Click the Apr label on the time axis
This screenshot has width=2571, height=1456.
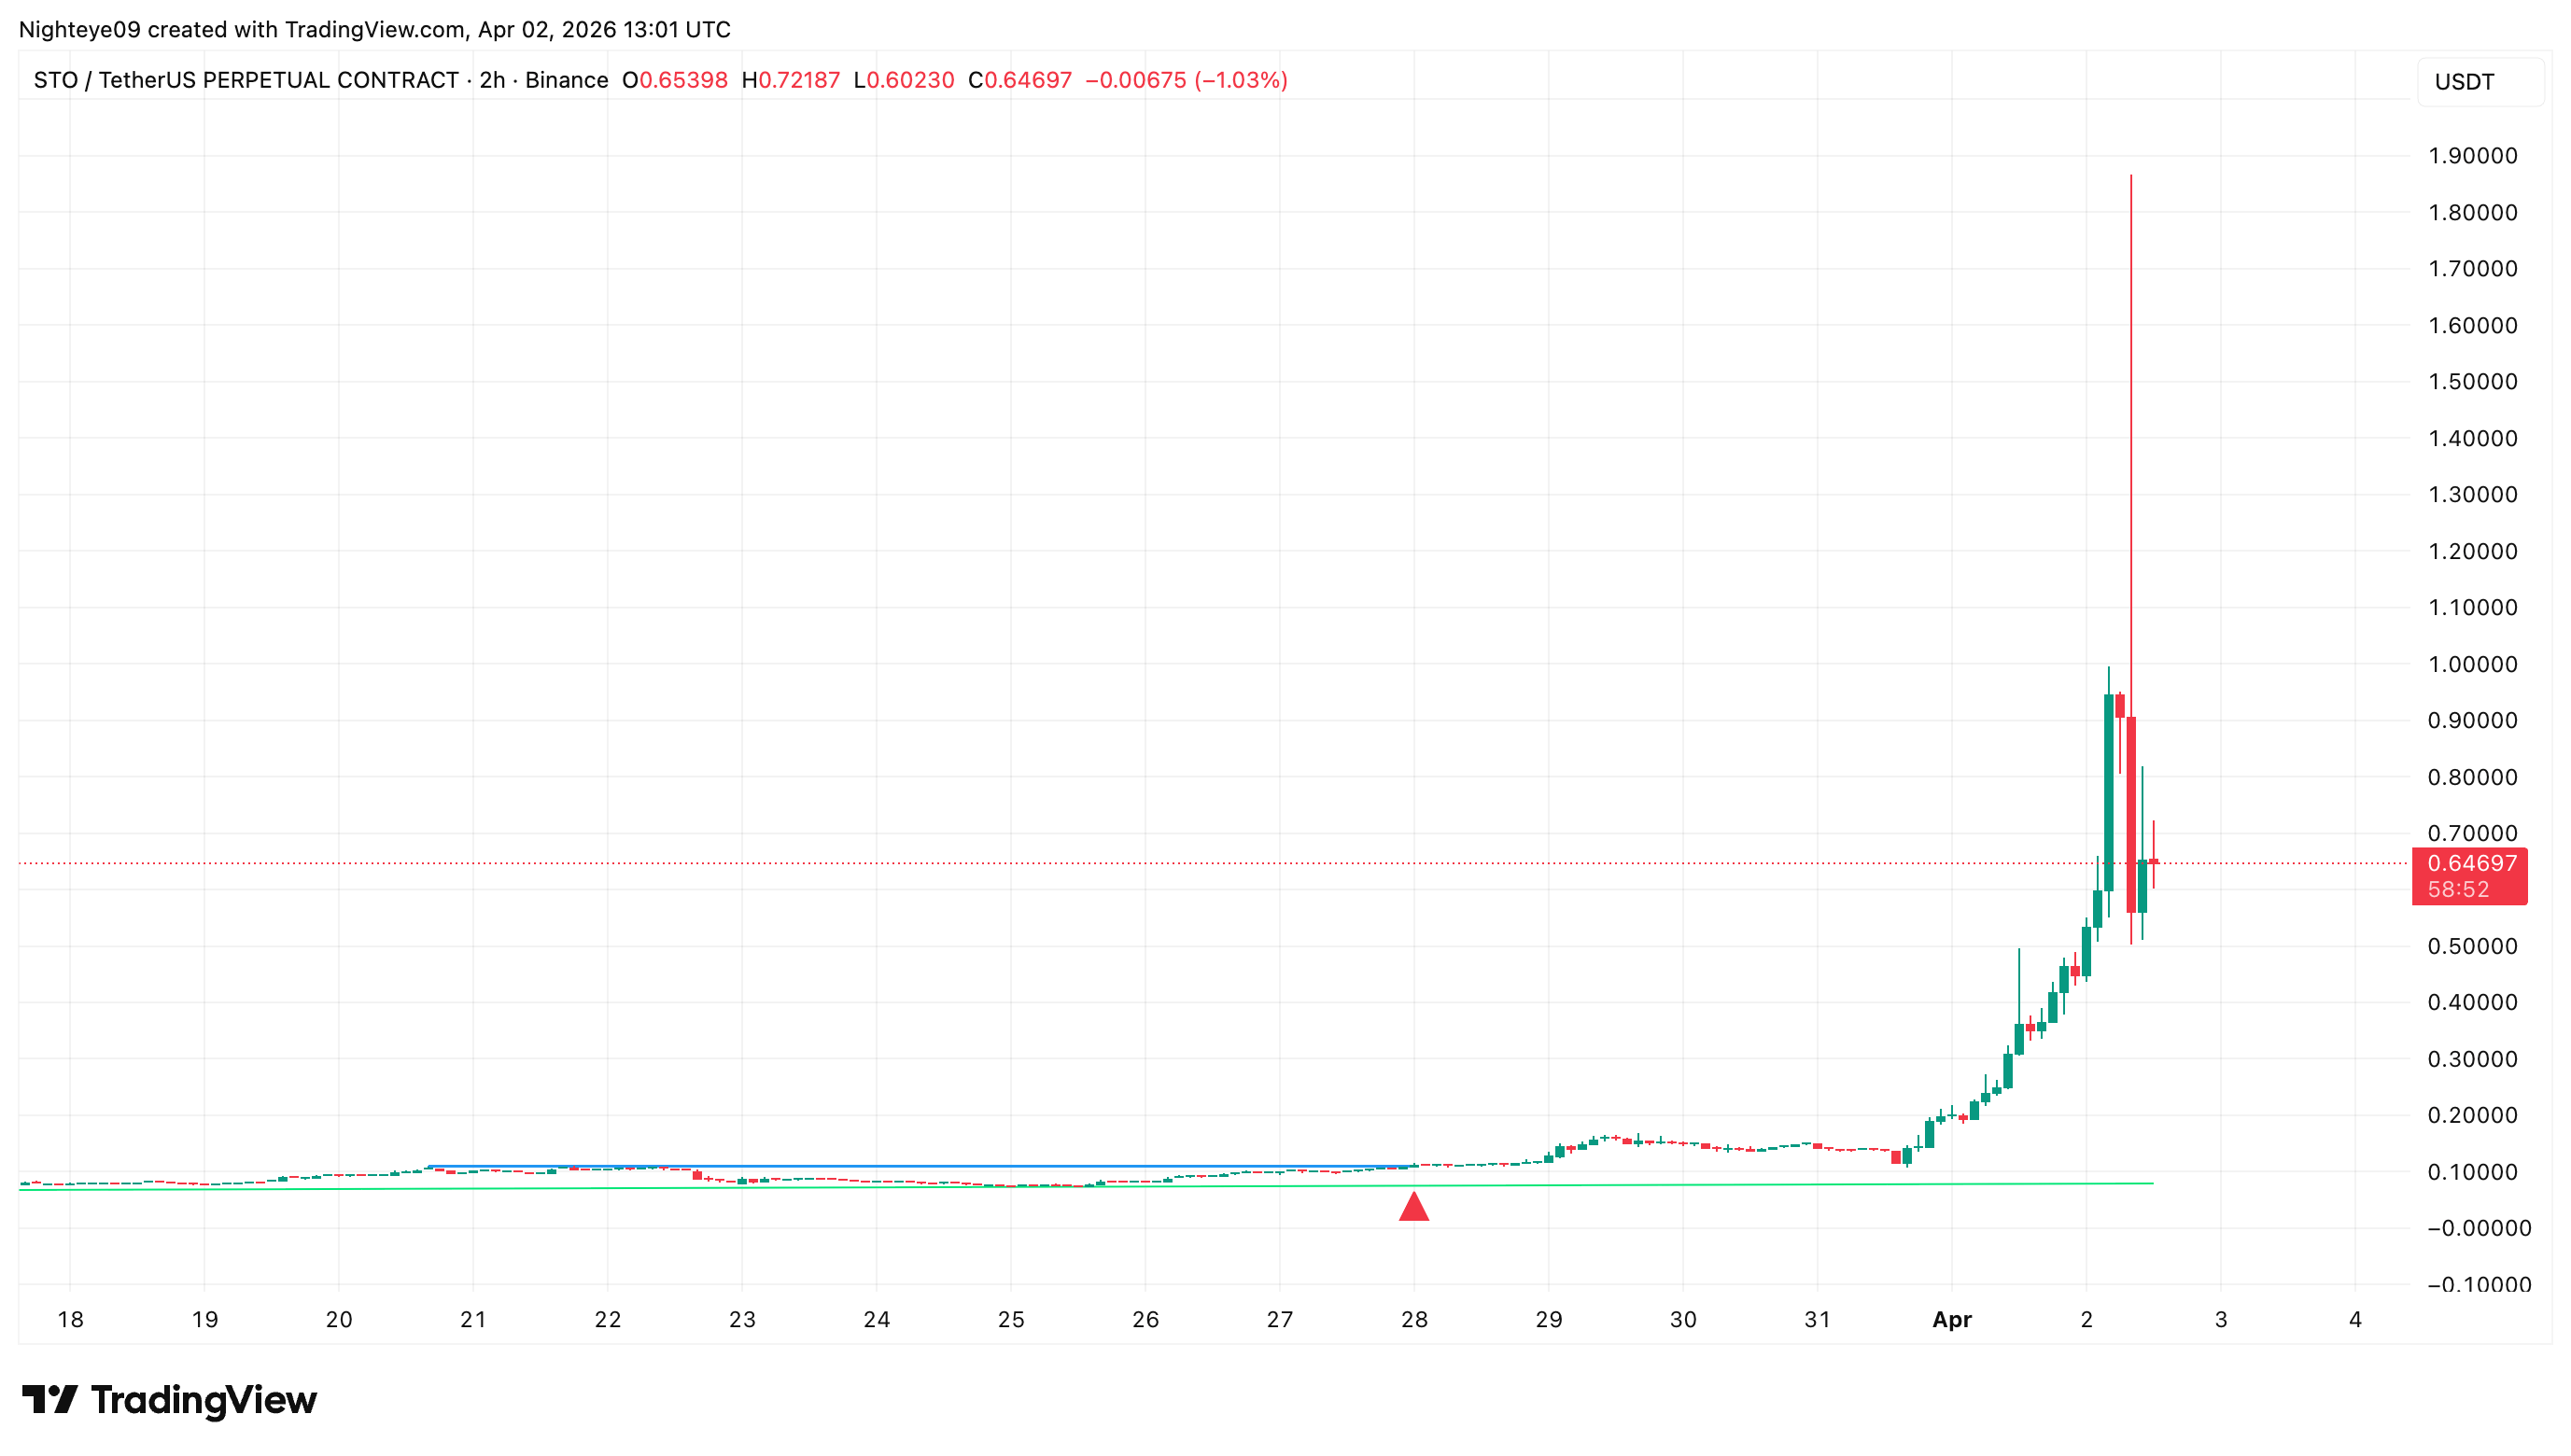click(1950, 1319)
